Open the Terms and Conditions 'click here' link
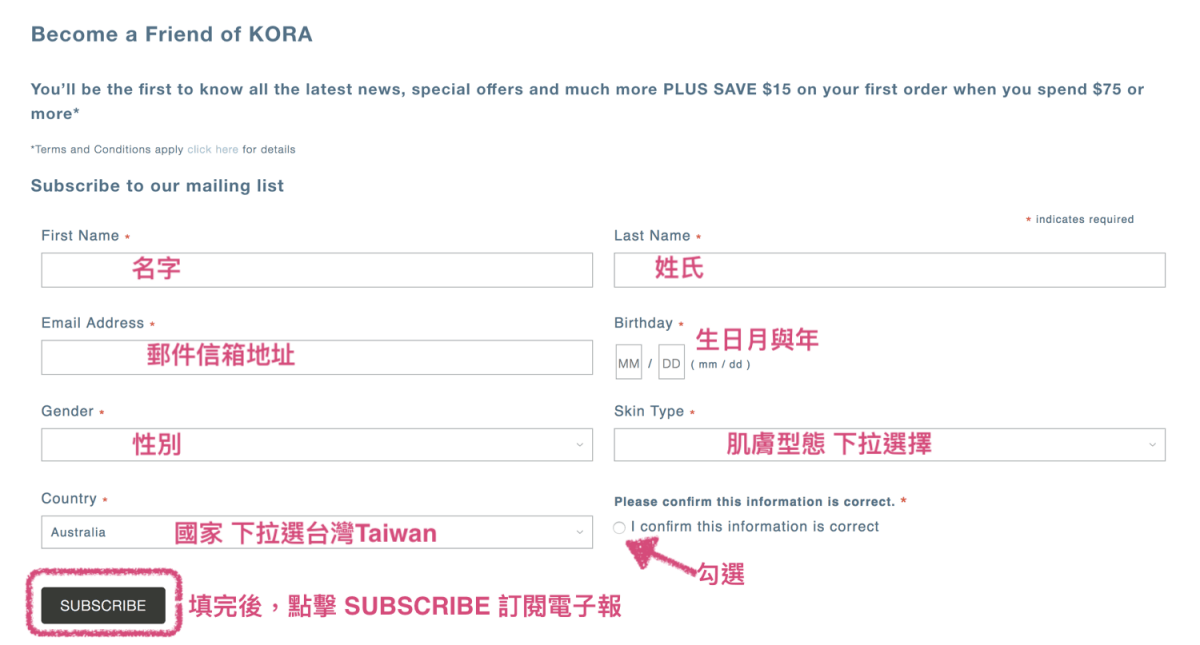The width and height of the screenshot is (1200, 645). click(212, 149)
